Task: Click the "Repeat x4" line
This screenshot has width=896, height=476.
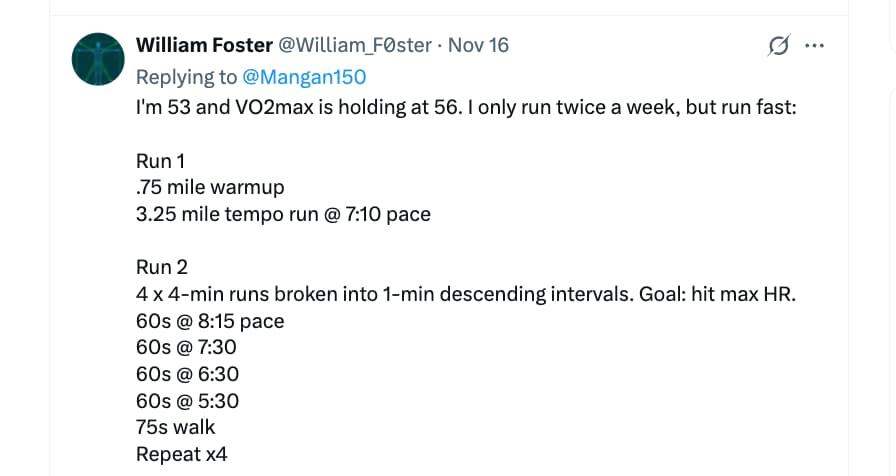Action: 182,455
